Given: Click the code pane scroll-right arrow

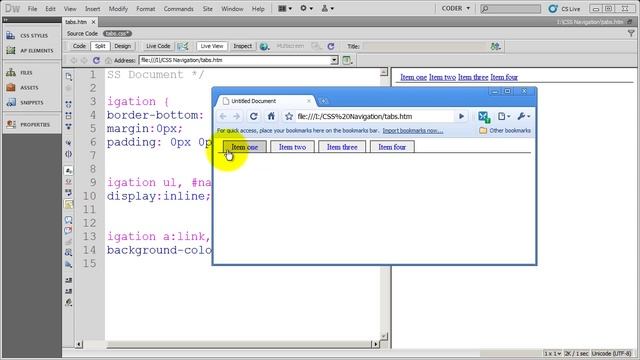Looking at the screenshot, I should click(x=375, y=344).
